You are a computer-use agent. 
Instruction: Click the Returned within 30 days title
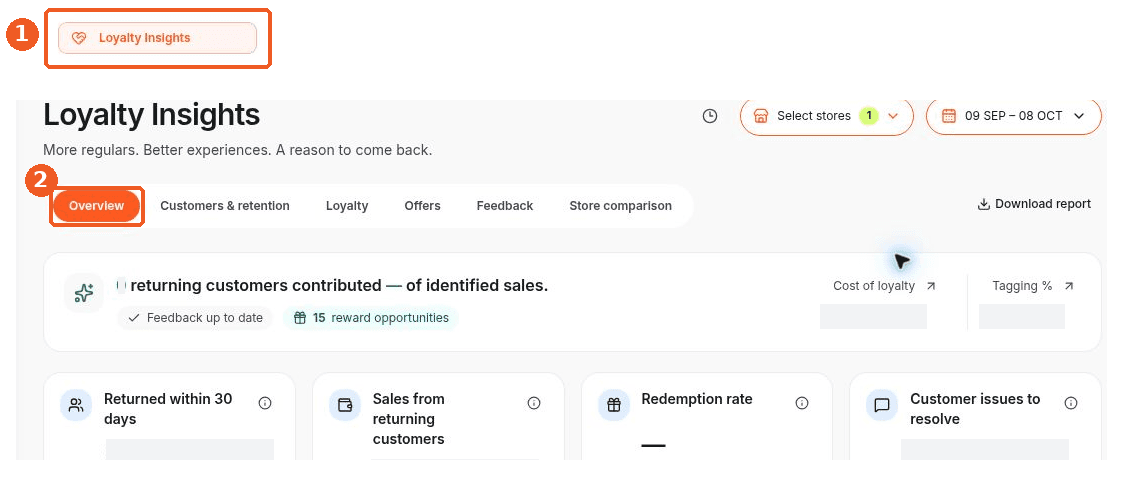pos(168,409)
